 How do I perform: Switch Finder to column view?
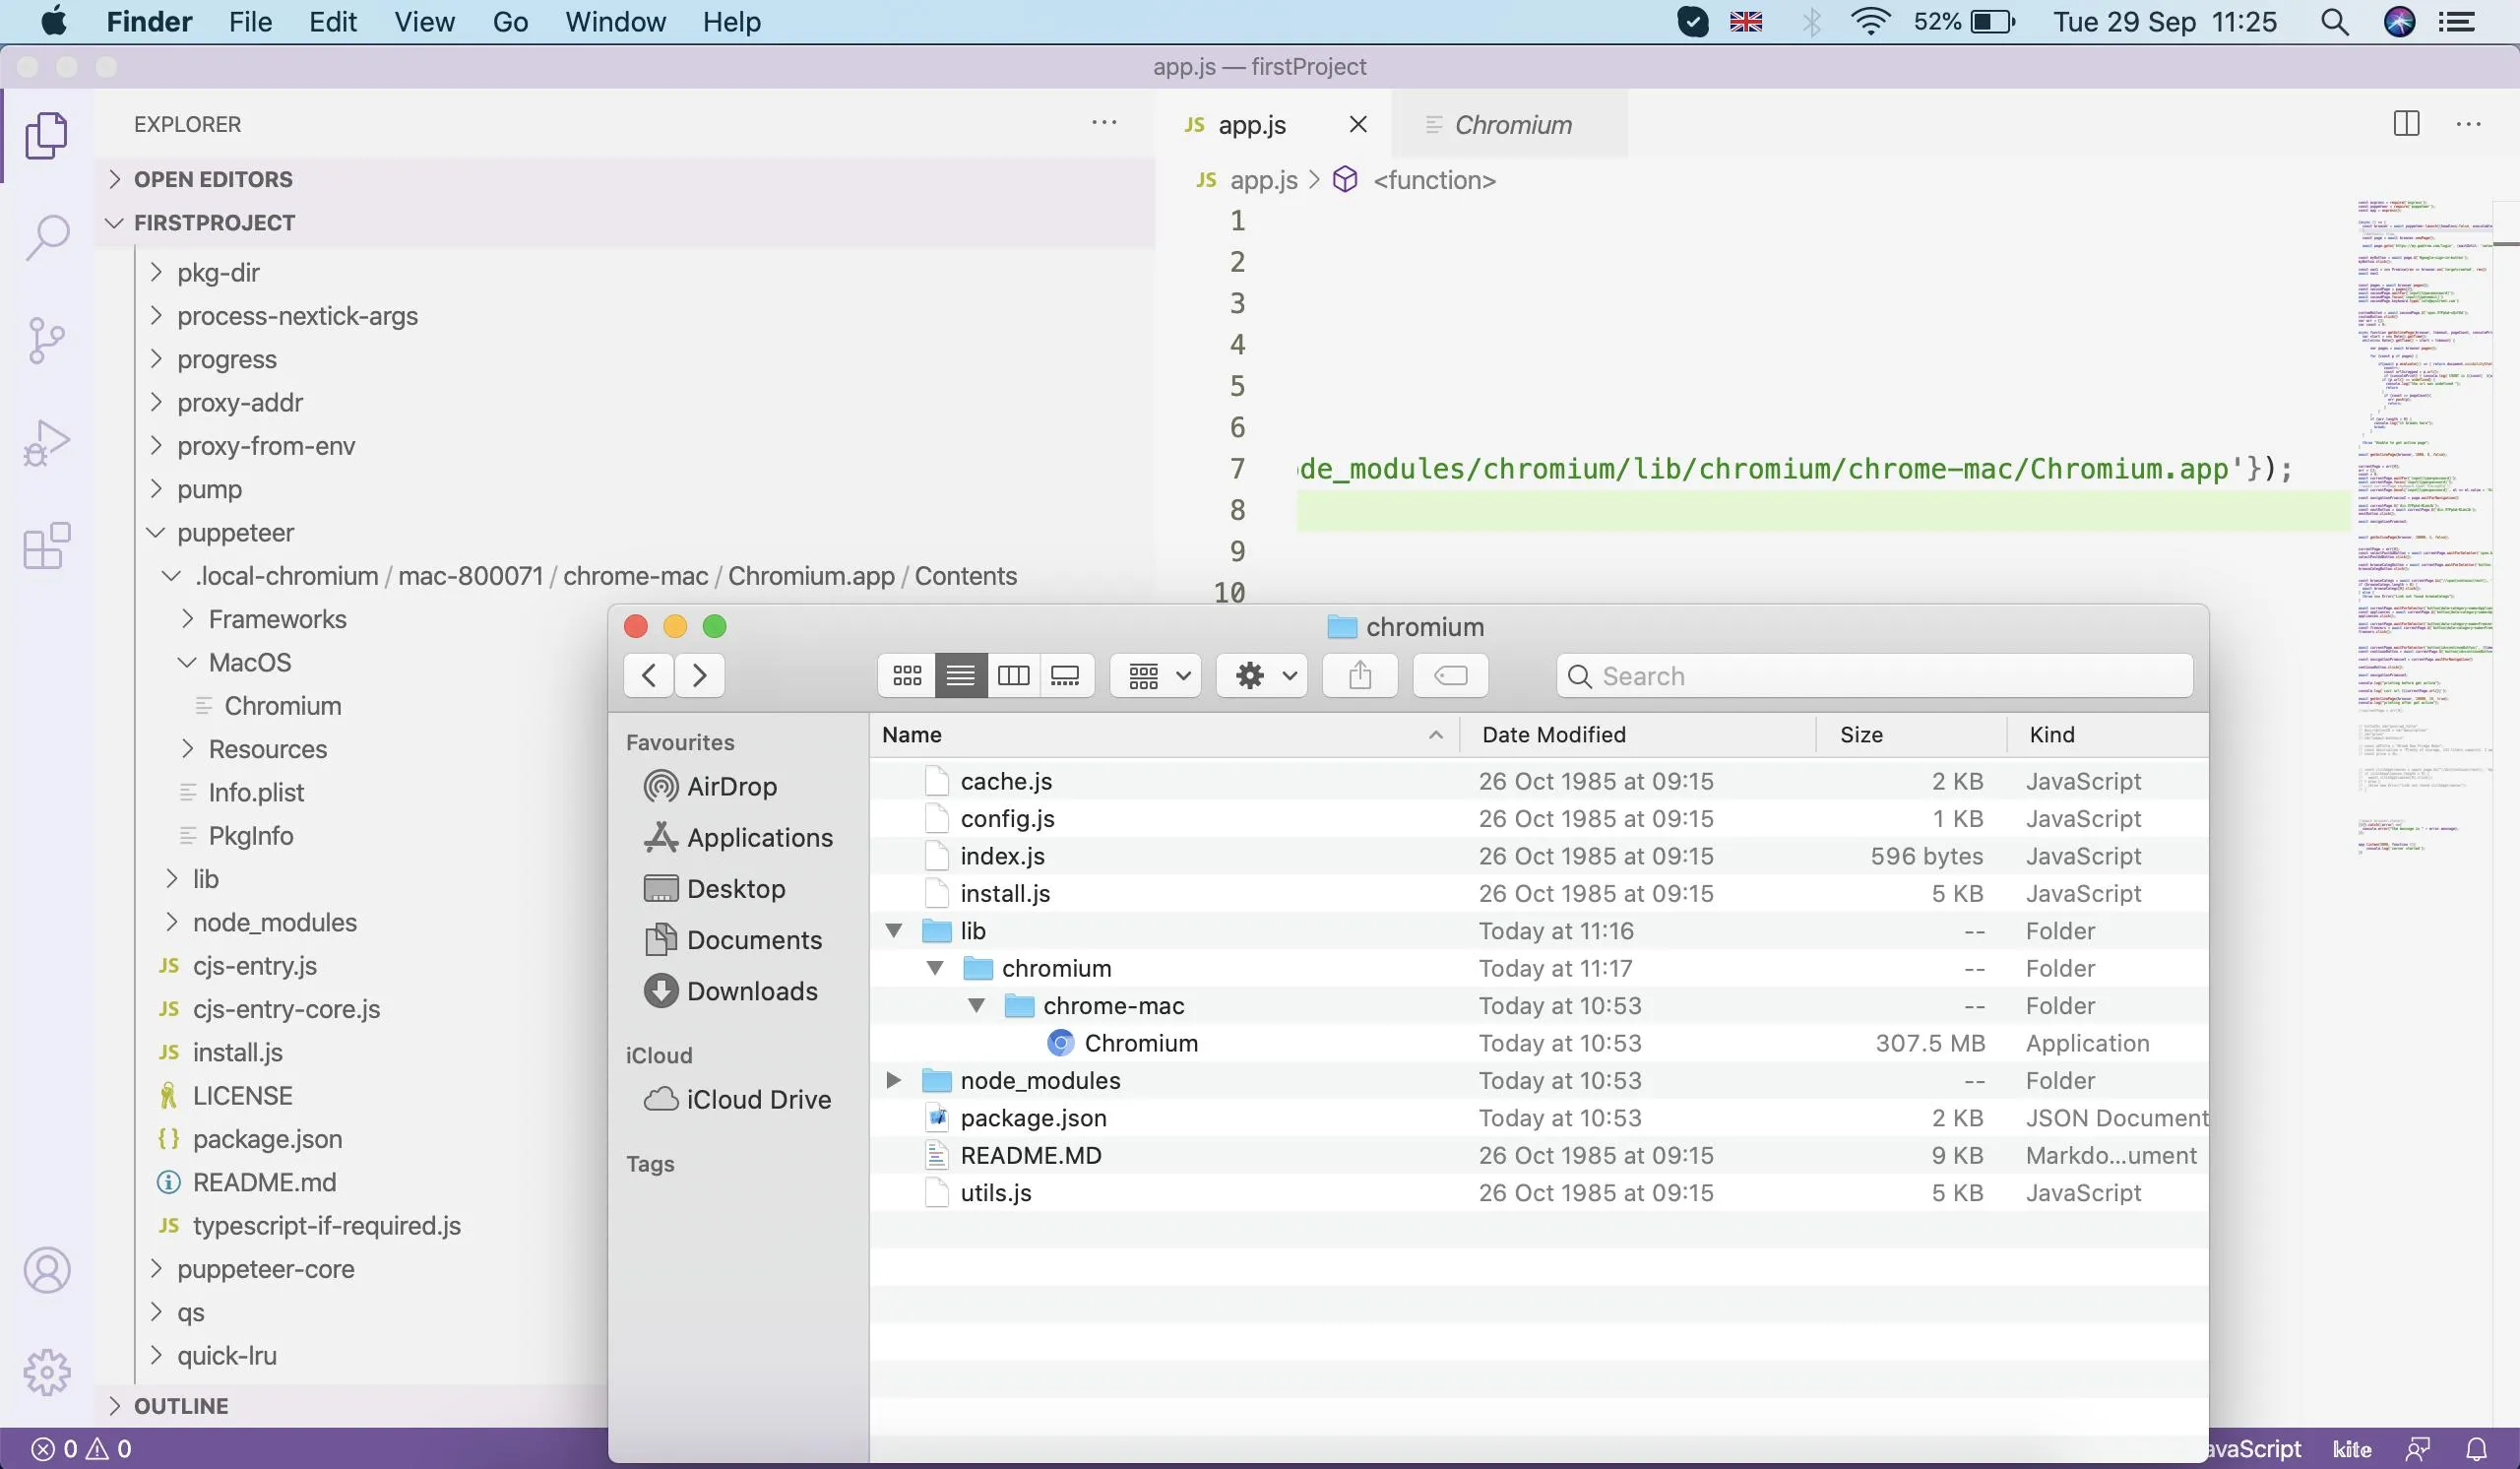coord(1013,676)
